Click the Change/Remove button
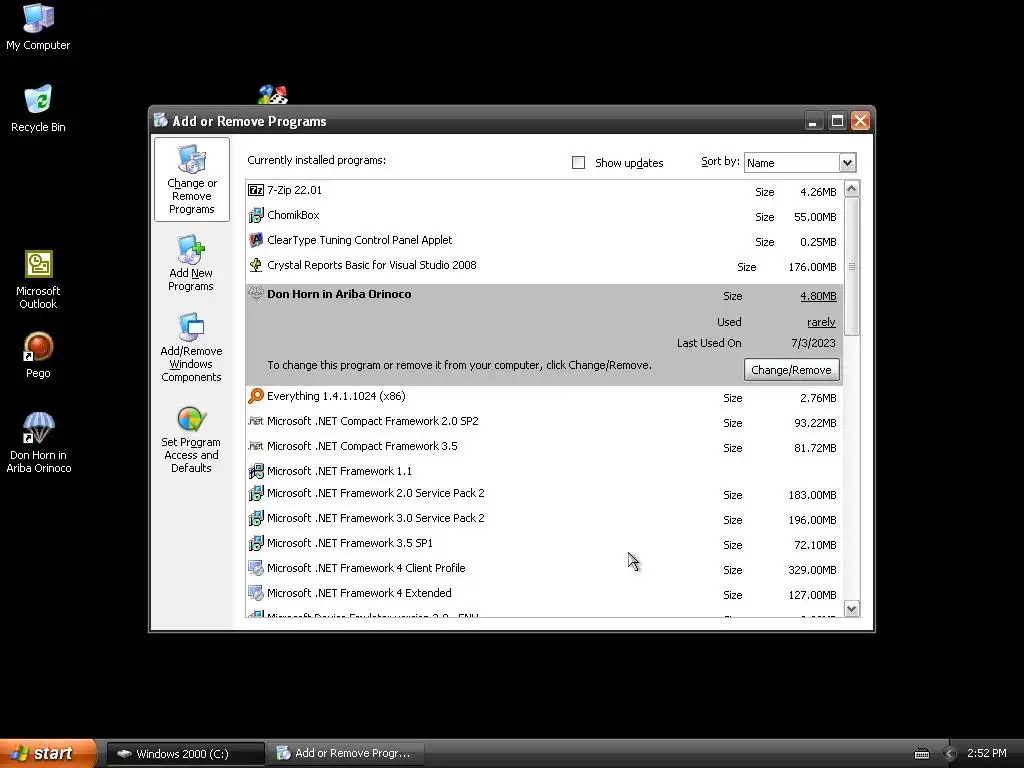The height and width of the screenshot is (768, 1024). click(x=792, y=370)
